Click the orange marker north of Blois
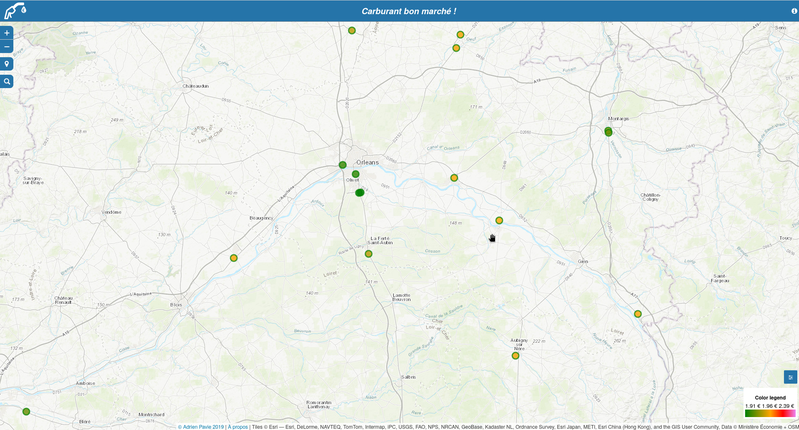Image resolution: width=799 pixels, height=430 pixels. pos(234,258)
